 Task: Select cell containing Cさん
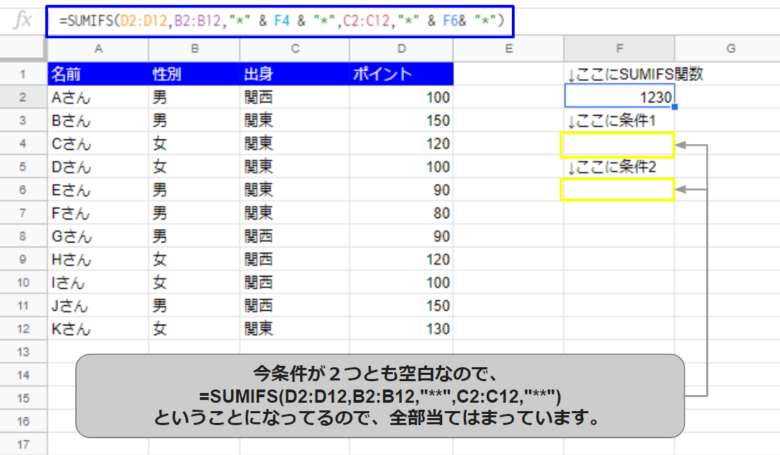click(x=98, y=144)
